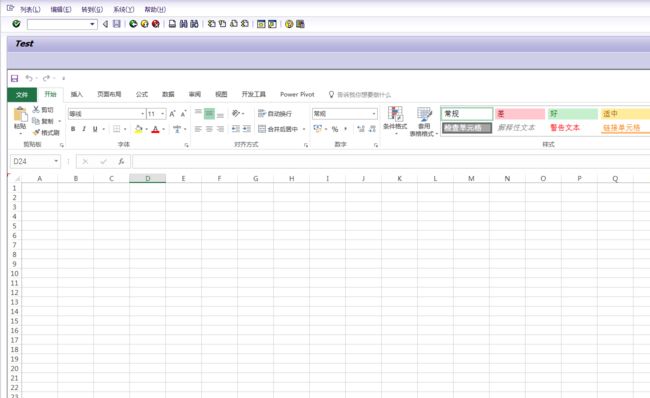Toggle Align Left in alignment group
Image resolution: width=650 pixels, height=398 pixels.
click(198, 129)
